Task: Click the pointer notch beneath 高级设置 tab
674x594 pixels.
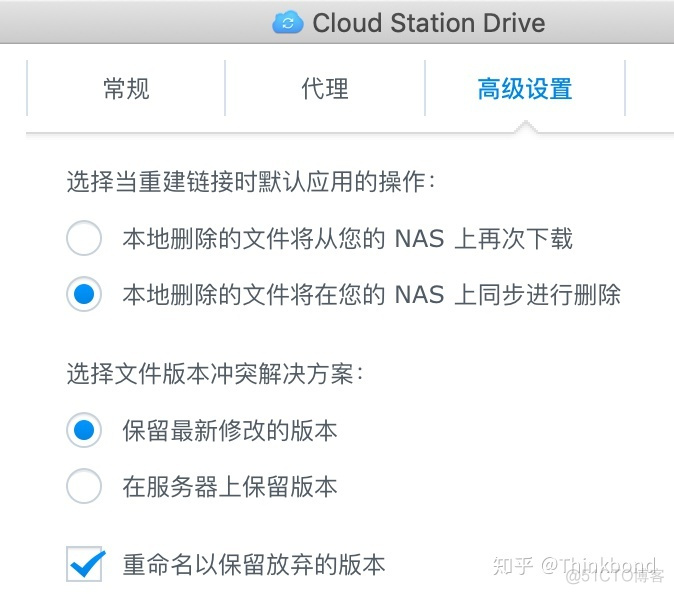Action: click(x=525, y=127)
